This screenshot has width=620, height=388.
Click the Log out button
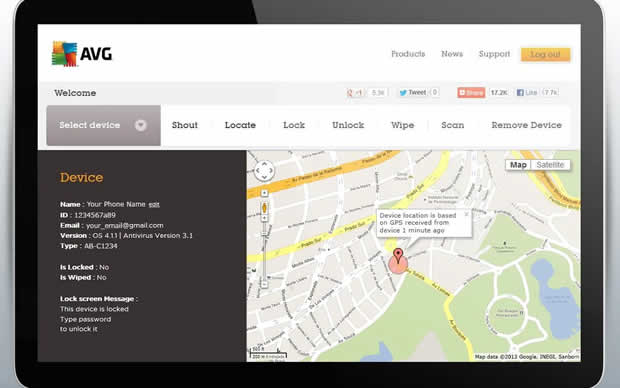click(x=545, y=54)
